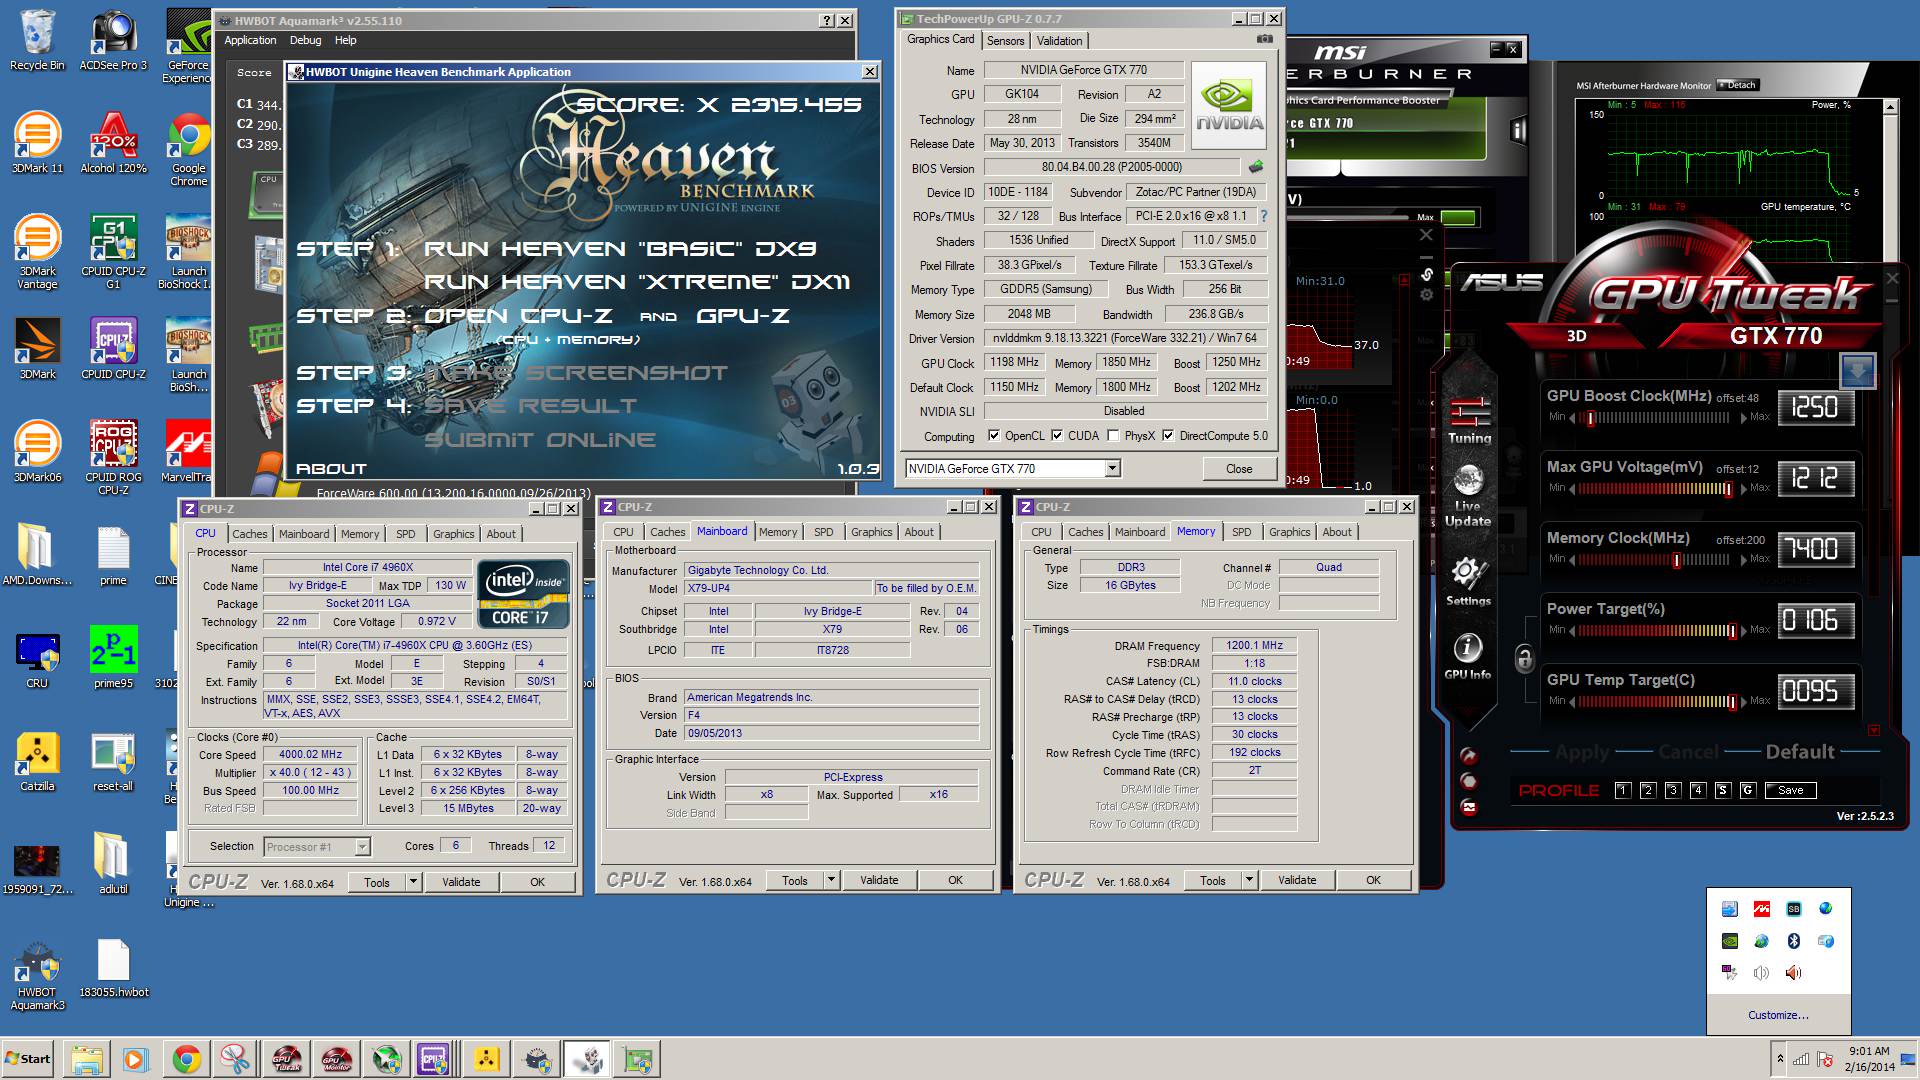Image resolution: width=1920 pixels, height=1080 pixels.
Task: Switch to Sensors tab in GPU-Z
Action: click(x=1005, y=41)
